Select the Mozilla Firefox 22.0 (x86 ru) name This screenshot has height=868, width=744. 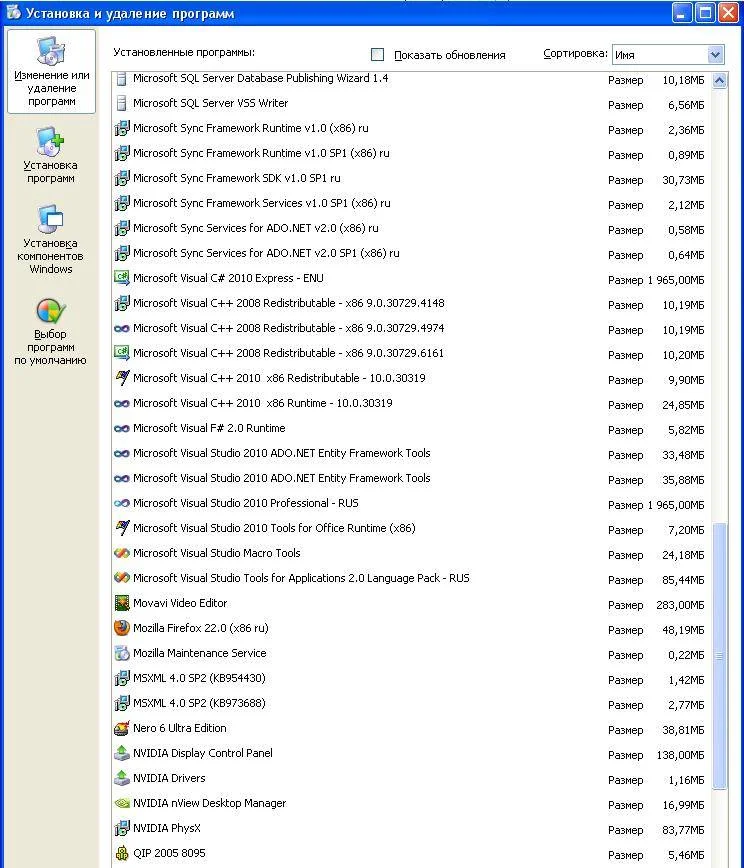[x=200, y=628]
